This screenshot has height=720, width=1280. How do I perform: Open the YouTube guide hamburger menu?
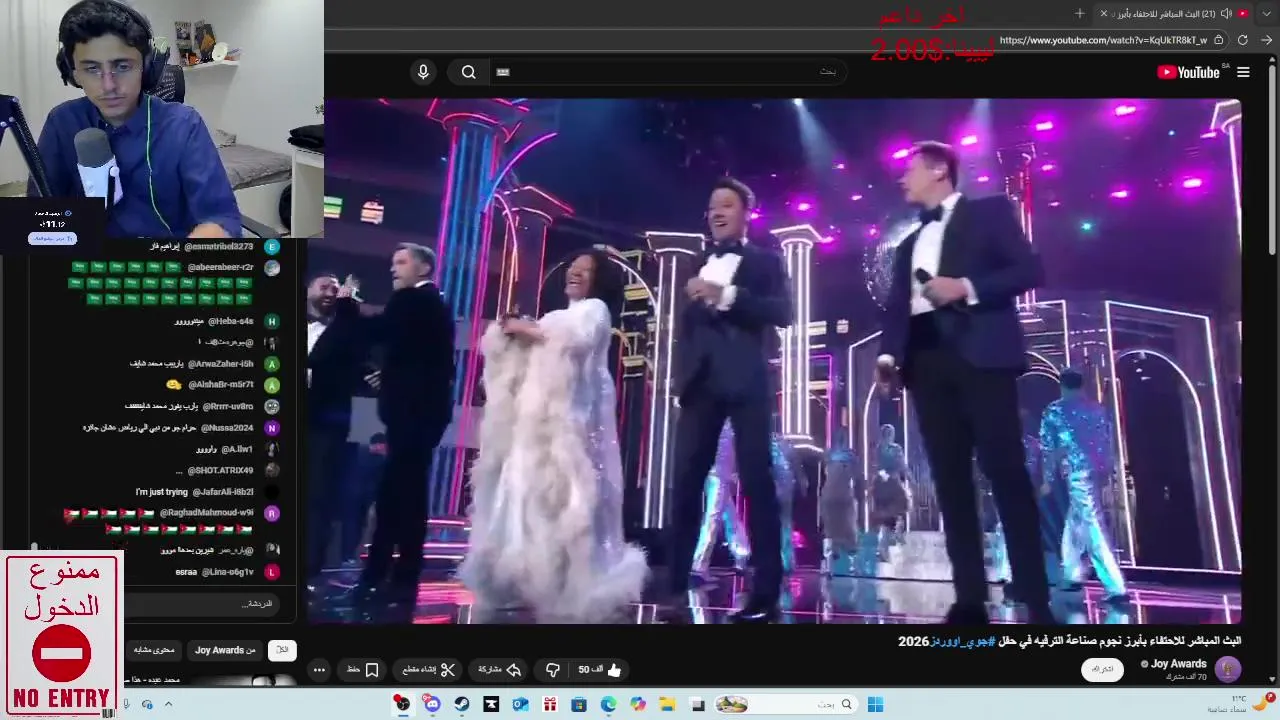click(x=1243, y=72)
